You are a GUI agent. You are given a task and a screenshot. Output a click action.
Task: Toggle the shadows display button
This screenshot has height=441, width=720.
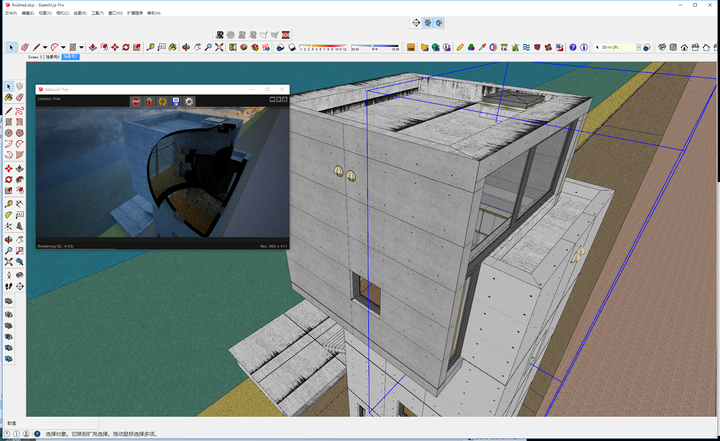tap(292, 47)
